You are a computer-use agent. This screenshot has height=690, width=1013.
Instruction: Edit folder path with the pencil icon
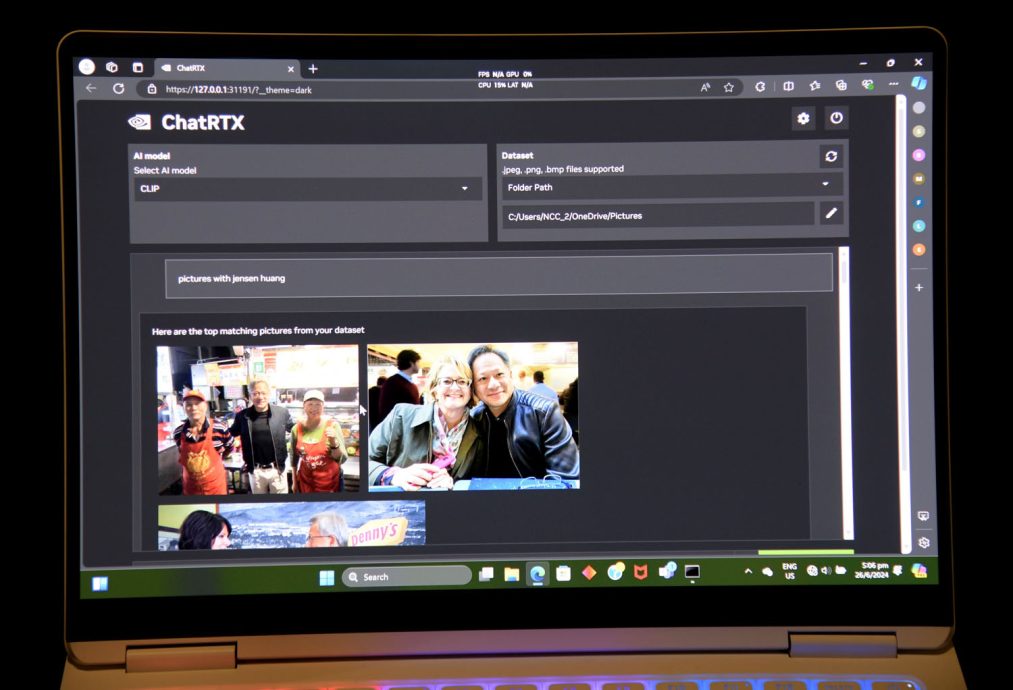[830, 213]
